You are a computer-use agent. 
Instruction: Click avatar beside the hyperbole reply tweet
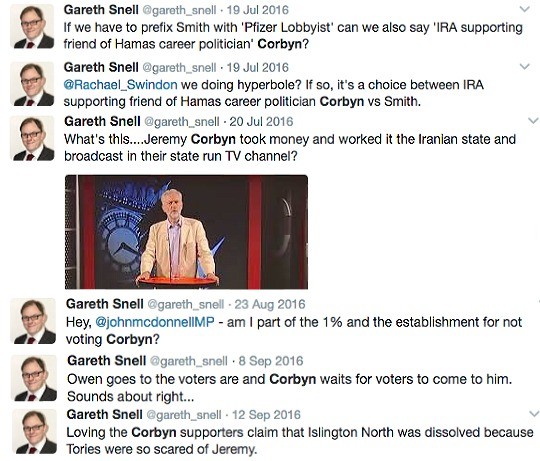point(32,84)
